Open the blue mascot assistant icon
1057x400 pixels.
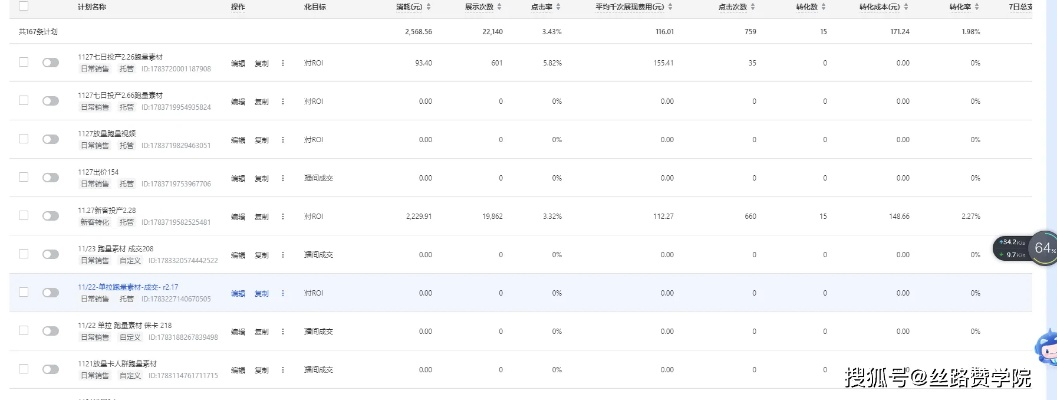pyautogui.click(x=1046, y=346)
